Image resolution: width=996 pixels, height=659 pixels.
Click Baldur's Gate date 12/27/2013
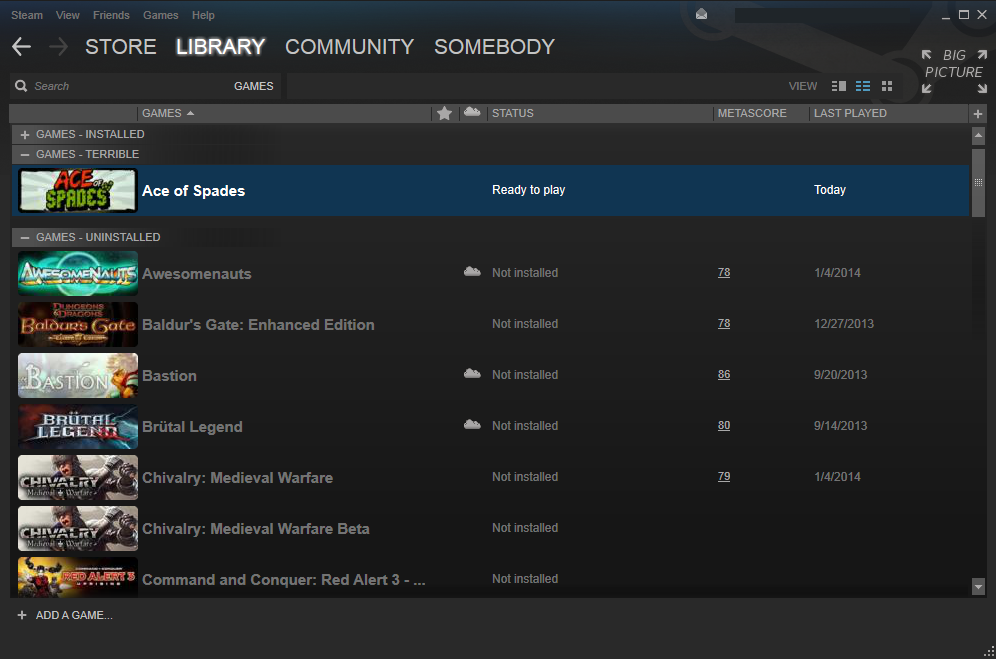tap(844, 323)
